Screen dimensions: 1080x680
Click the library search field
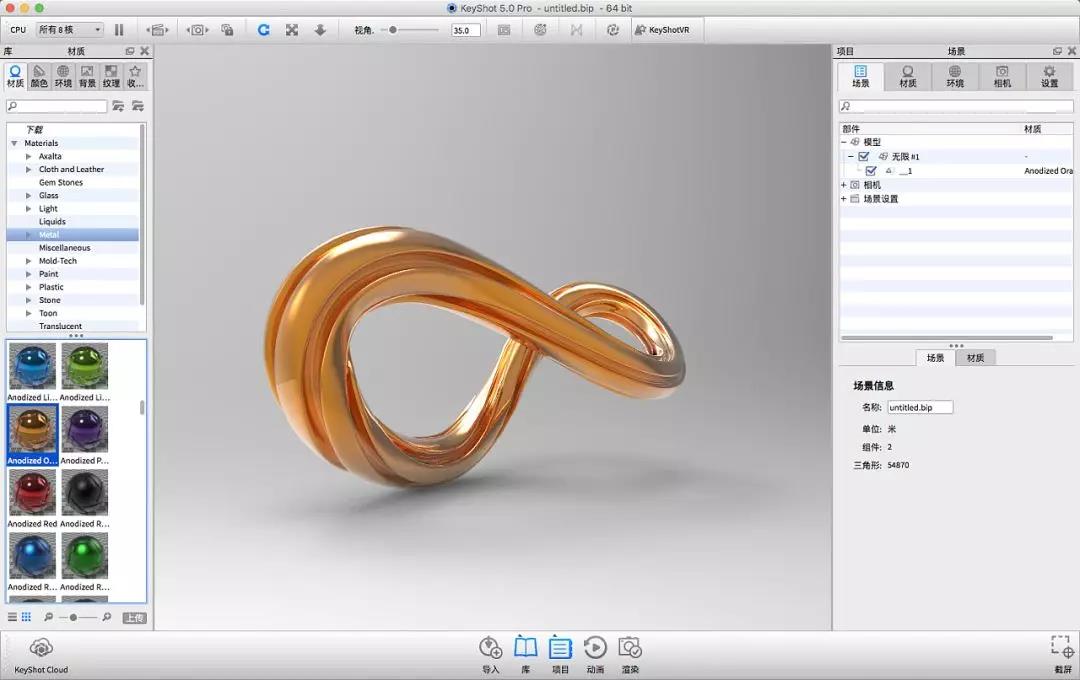(x=56, y=106)
